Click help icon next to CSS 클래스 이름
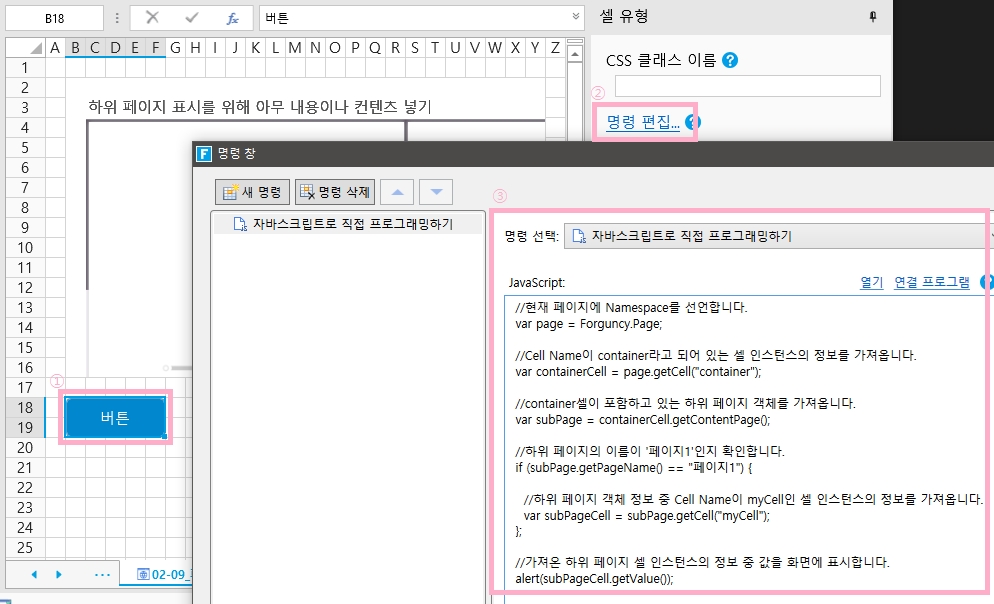994x604 pixels. coord(730,60)
